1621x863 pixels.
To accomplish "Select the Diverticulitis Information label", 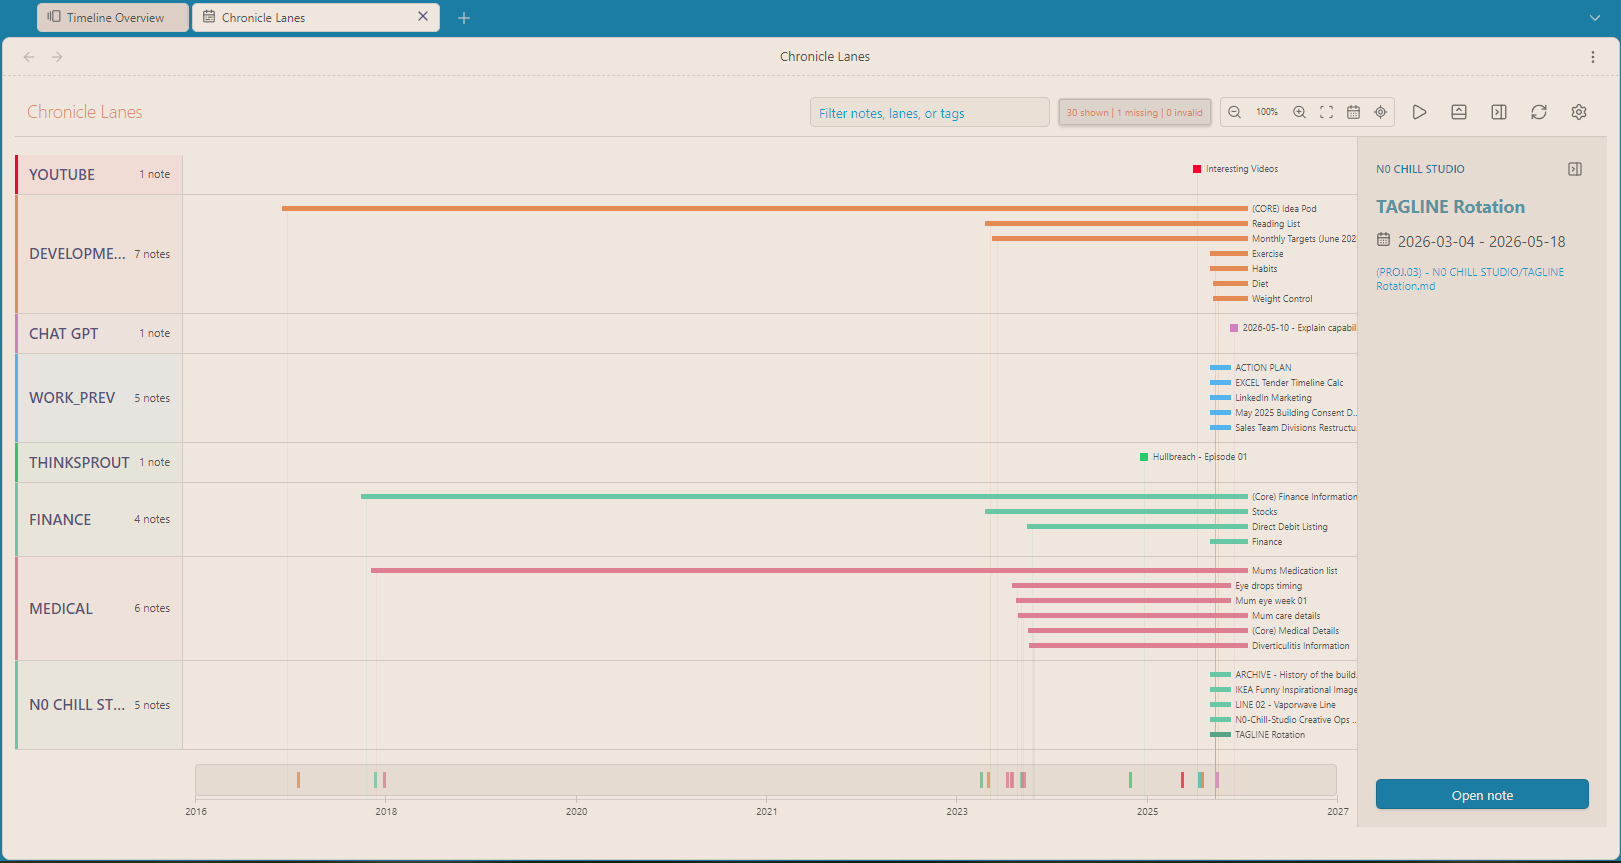I will 1301,646.
